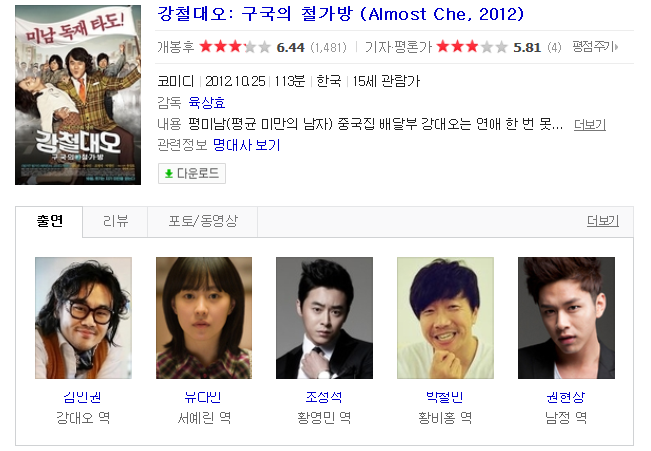Switch to the 포토/동영상 tab
This screenshot has height=451, width=651.
point(203,221)
